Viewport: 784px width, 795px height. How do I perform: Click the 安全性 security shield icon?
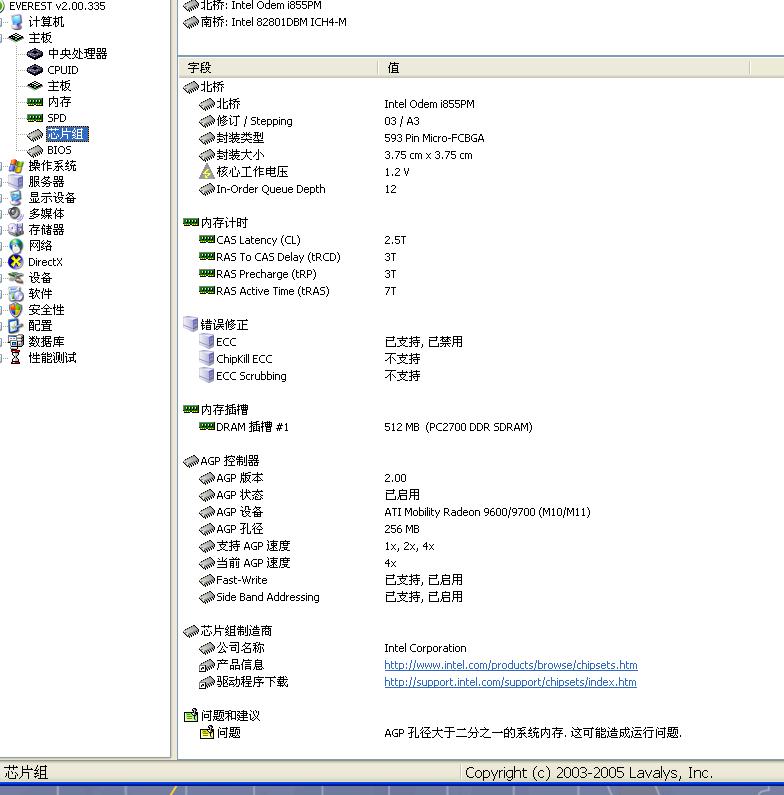(x=16, y=310)
